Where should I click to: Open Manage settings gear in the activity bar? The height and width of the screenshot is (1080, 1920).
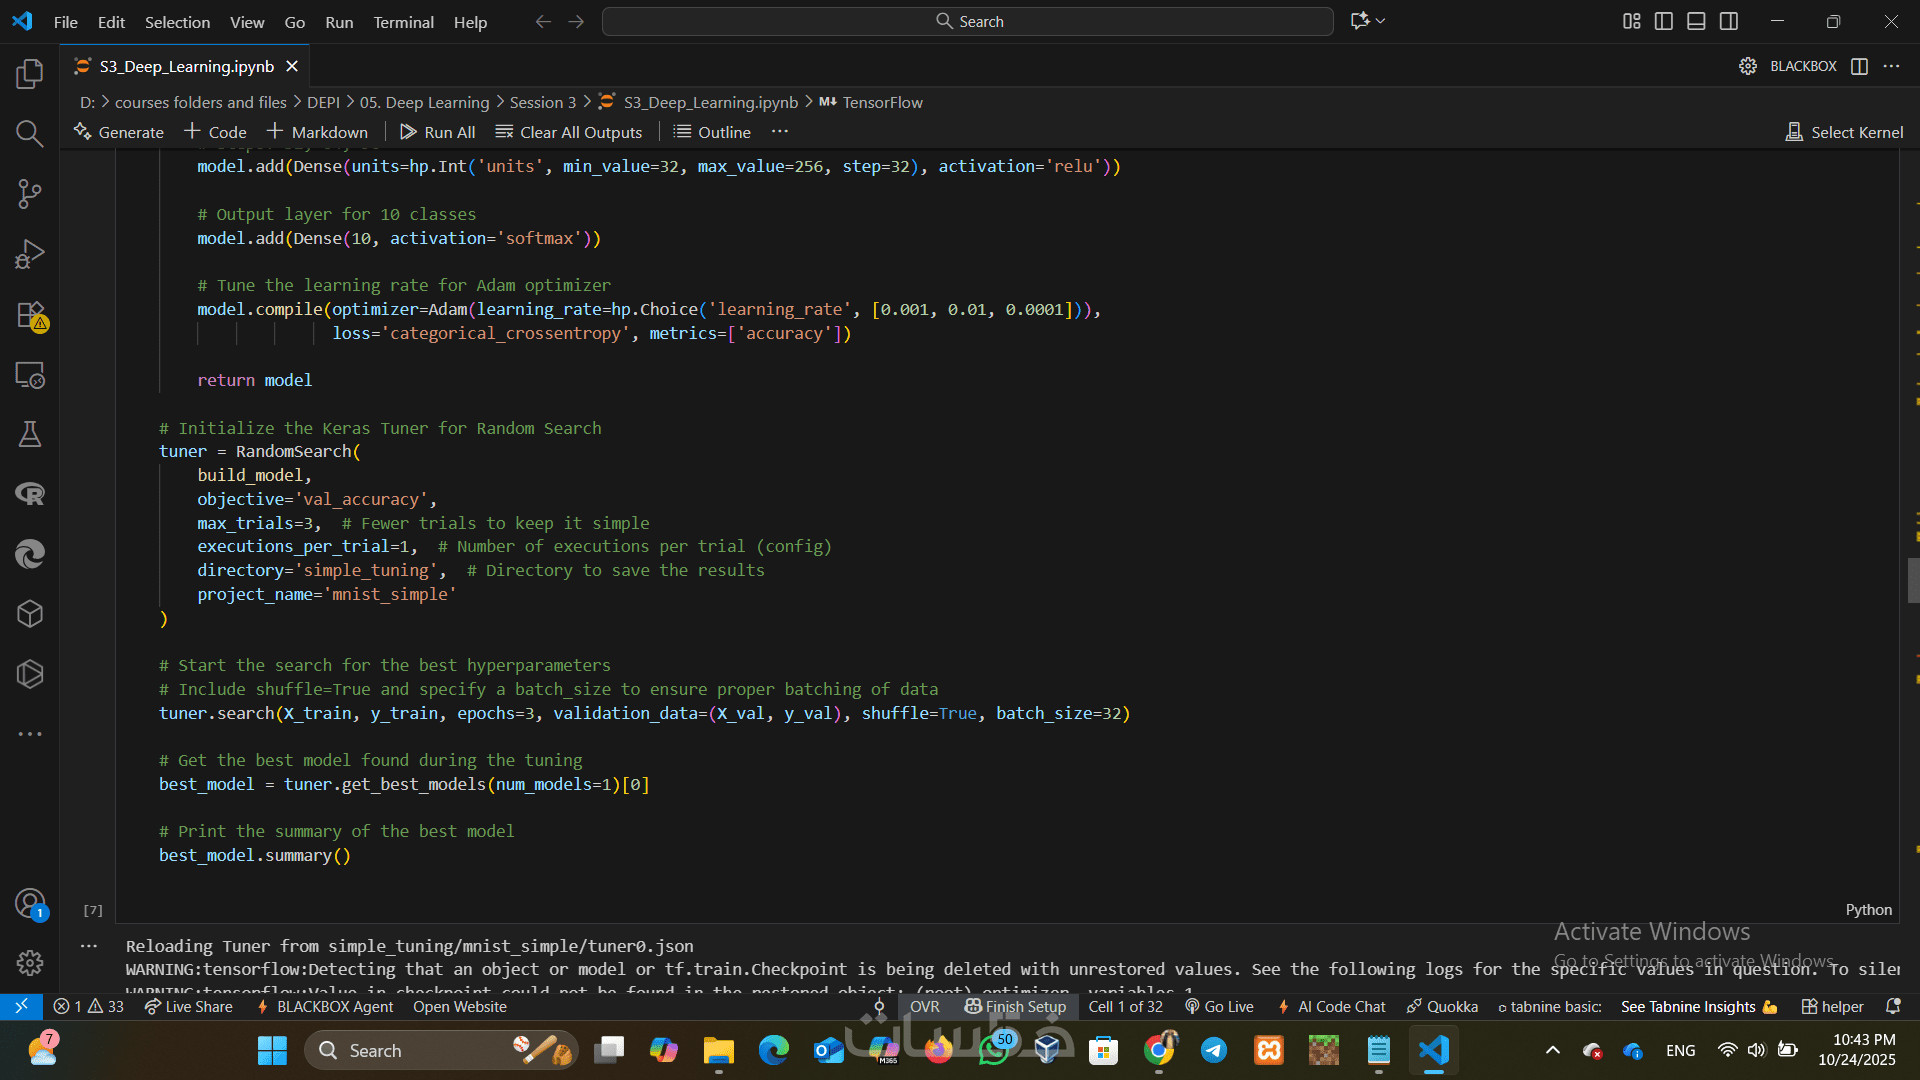pyautogui.click(x=30, y=962)
